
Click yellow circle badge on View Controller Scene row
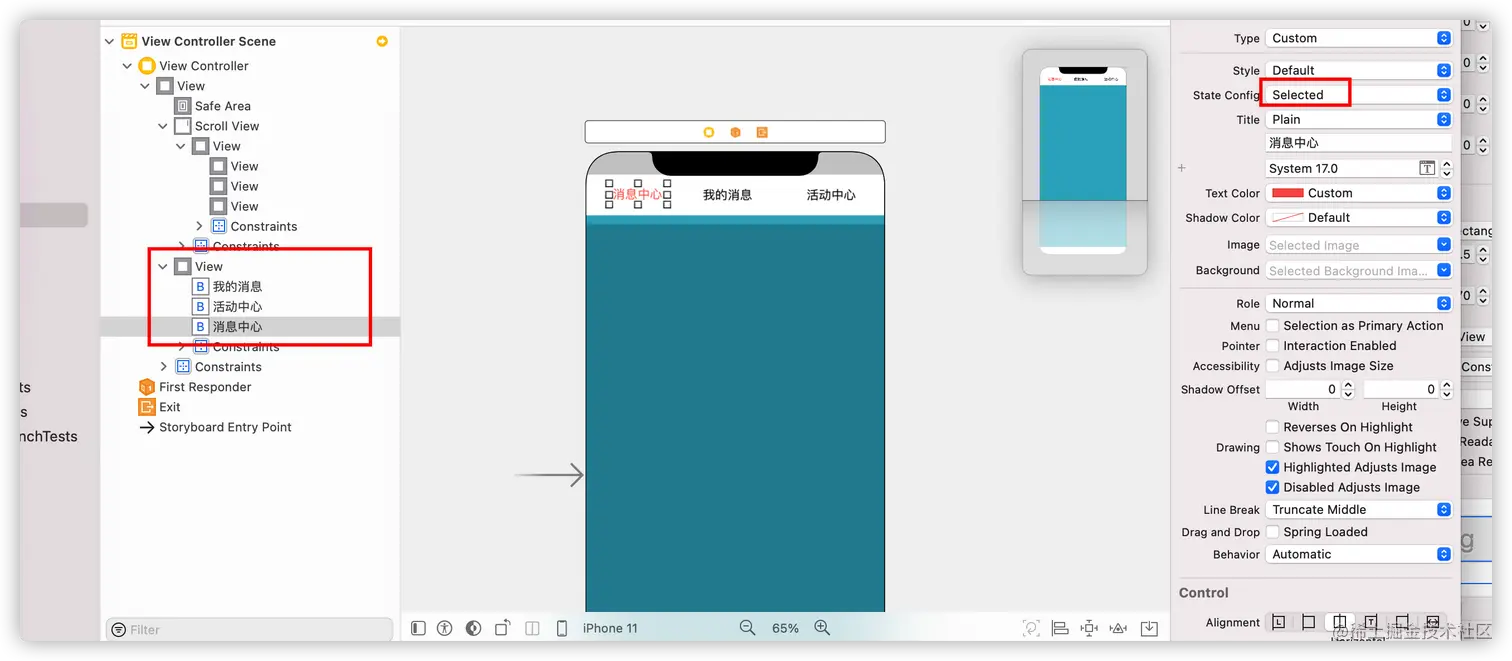pyautogui.click(x=382, y=41)
